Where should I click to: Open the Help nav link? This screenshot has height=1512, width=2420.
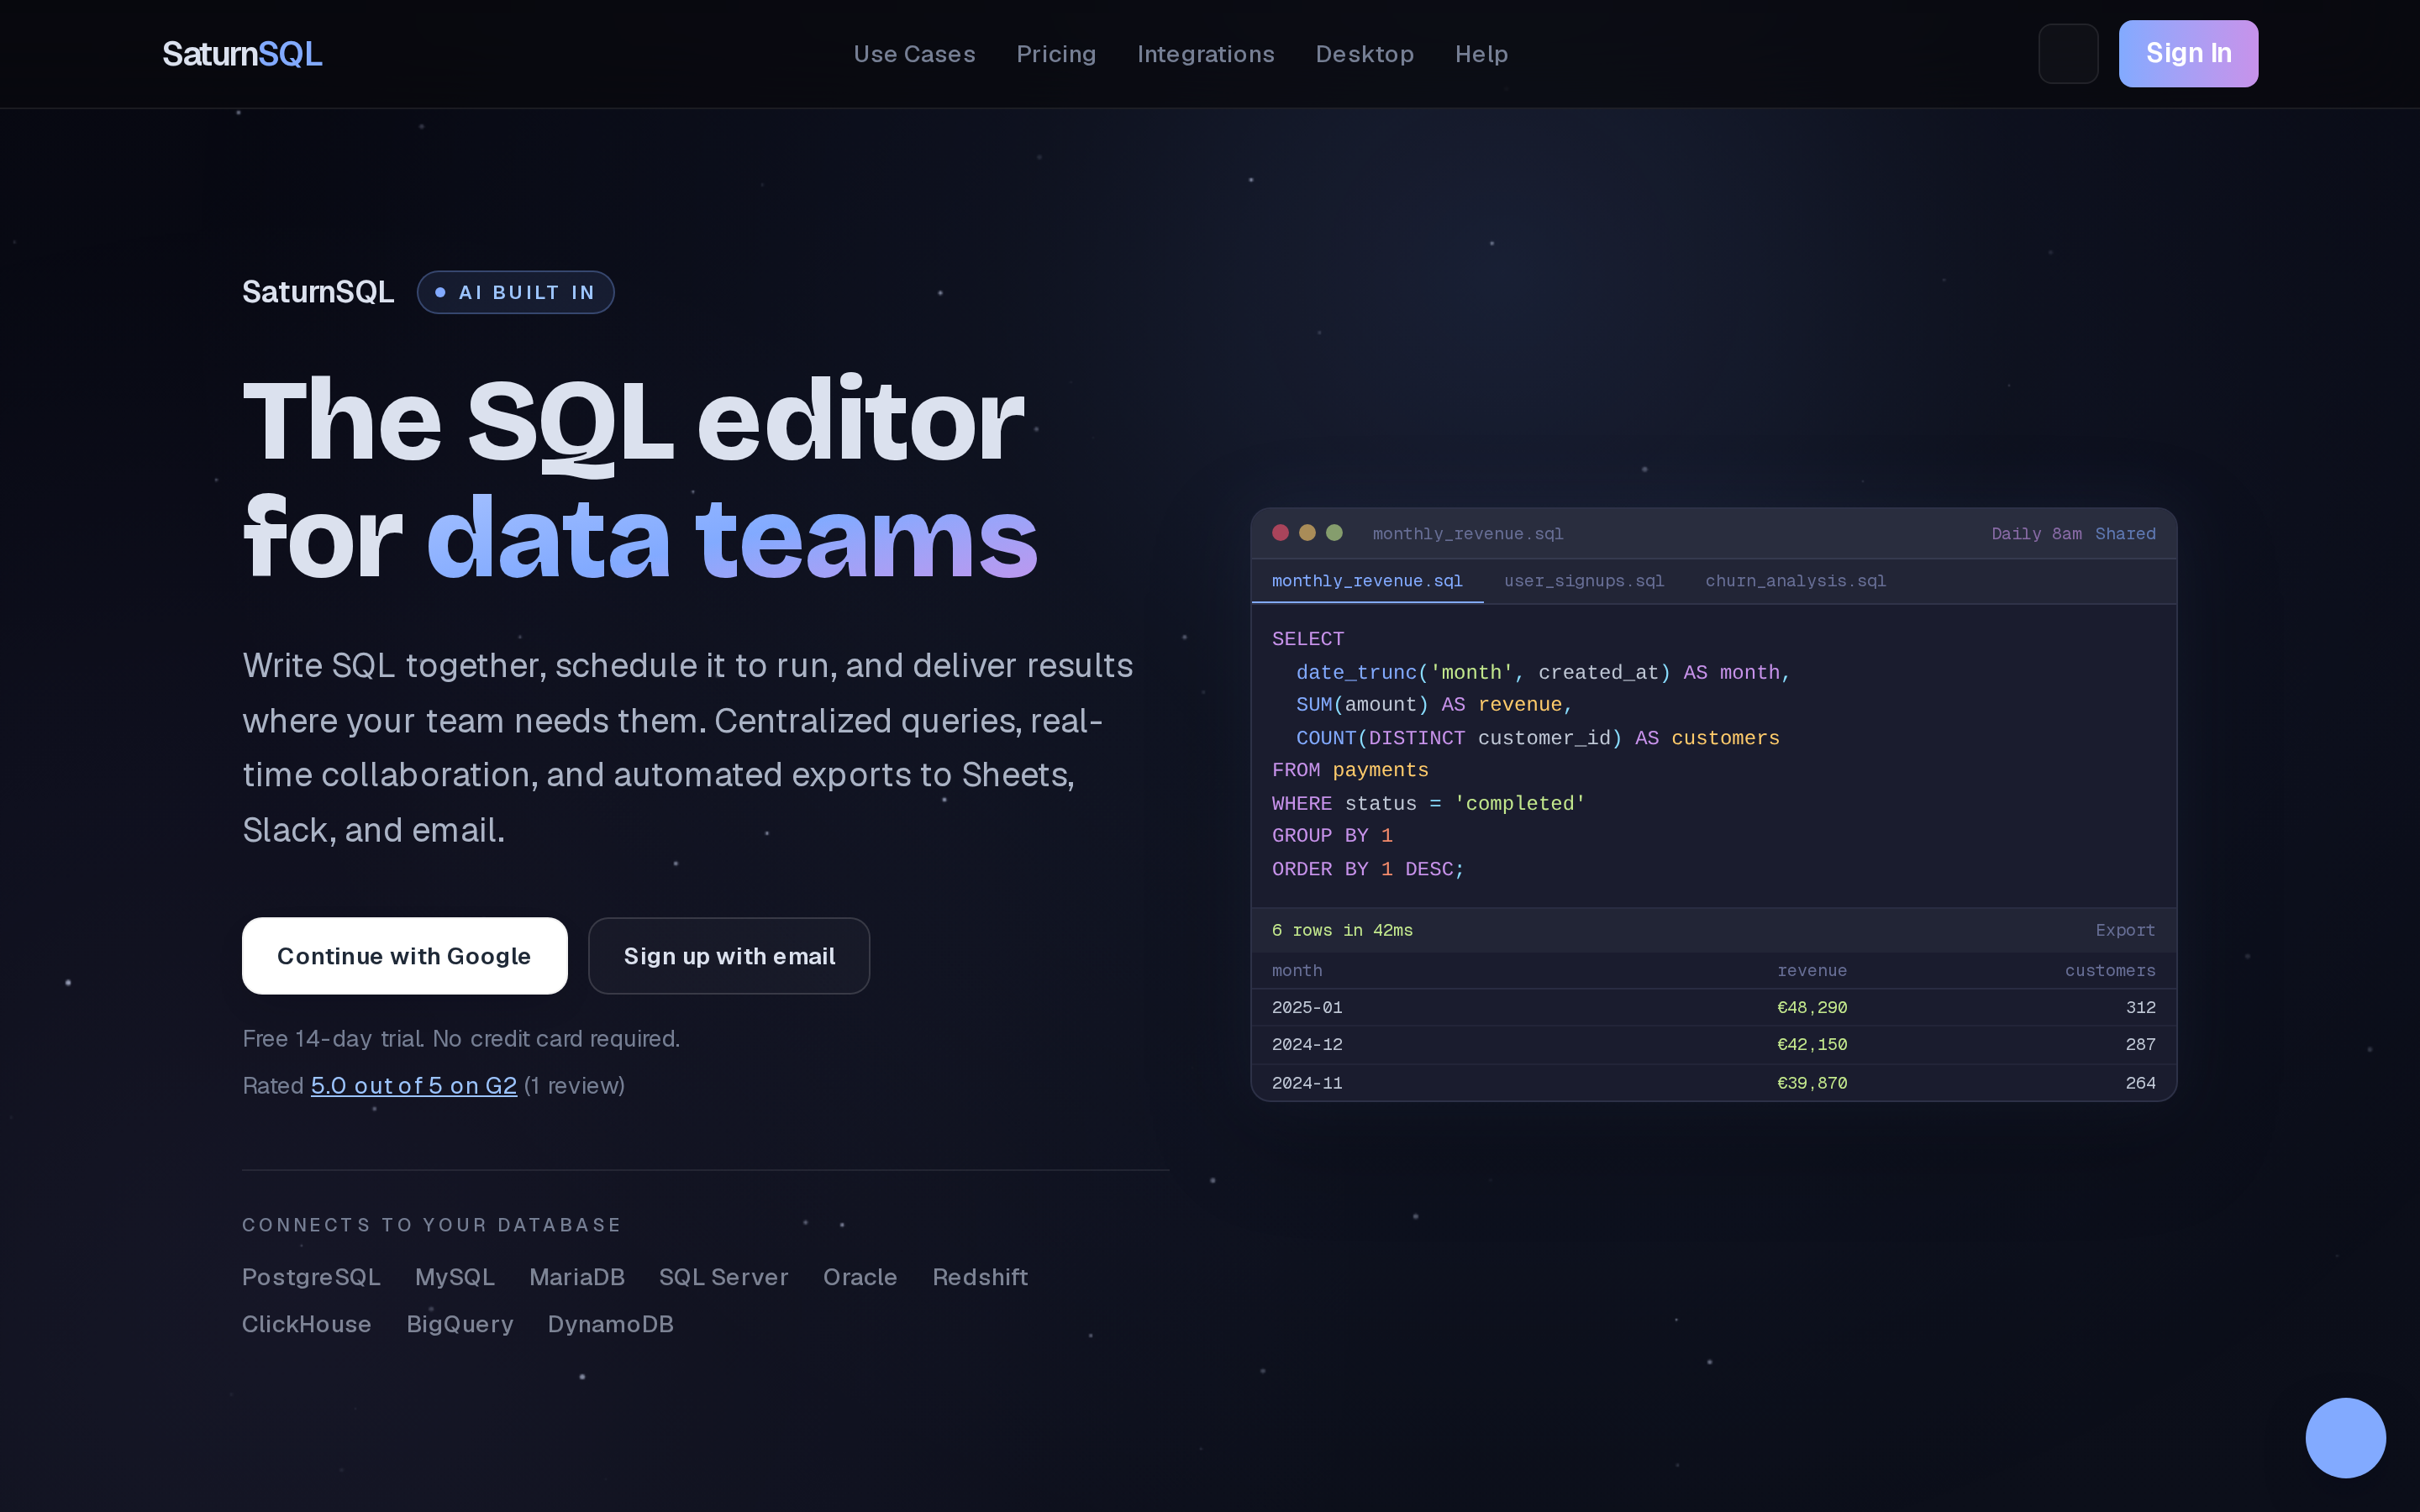coord(1481,54)
